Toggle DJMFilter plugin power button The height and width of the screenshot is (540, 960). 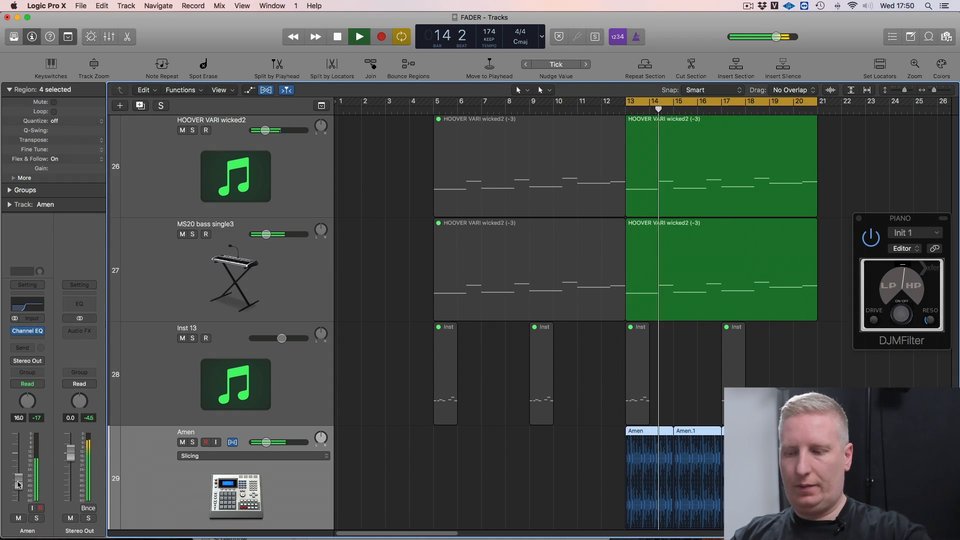pyautogui.click(x=871, y=238)
